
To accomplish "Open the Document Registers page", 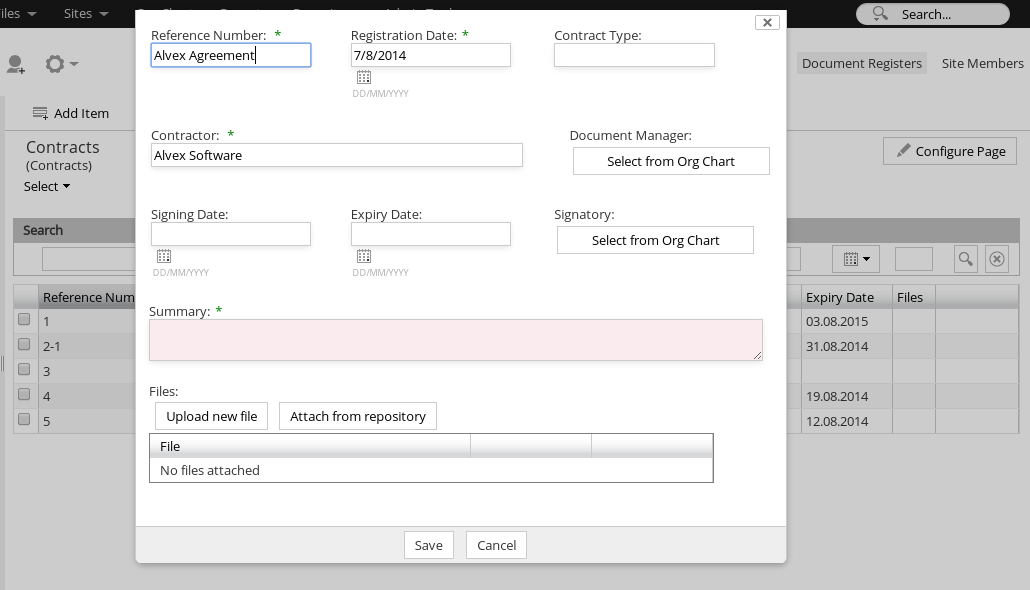I will (x=861, y=63).
